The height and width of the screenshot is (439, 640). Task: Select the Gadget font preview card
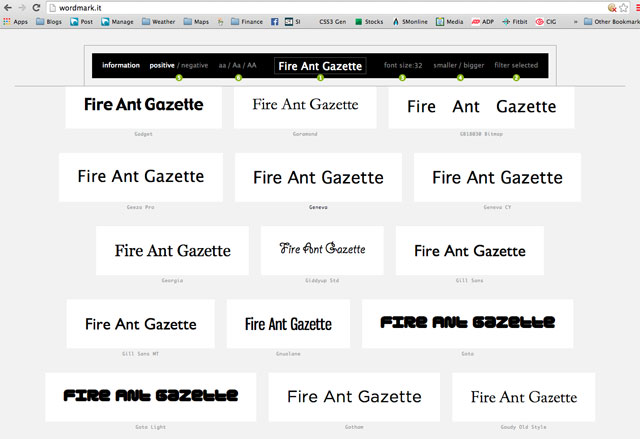[x=144, y=107]
